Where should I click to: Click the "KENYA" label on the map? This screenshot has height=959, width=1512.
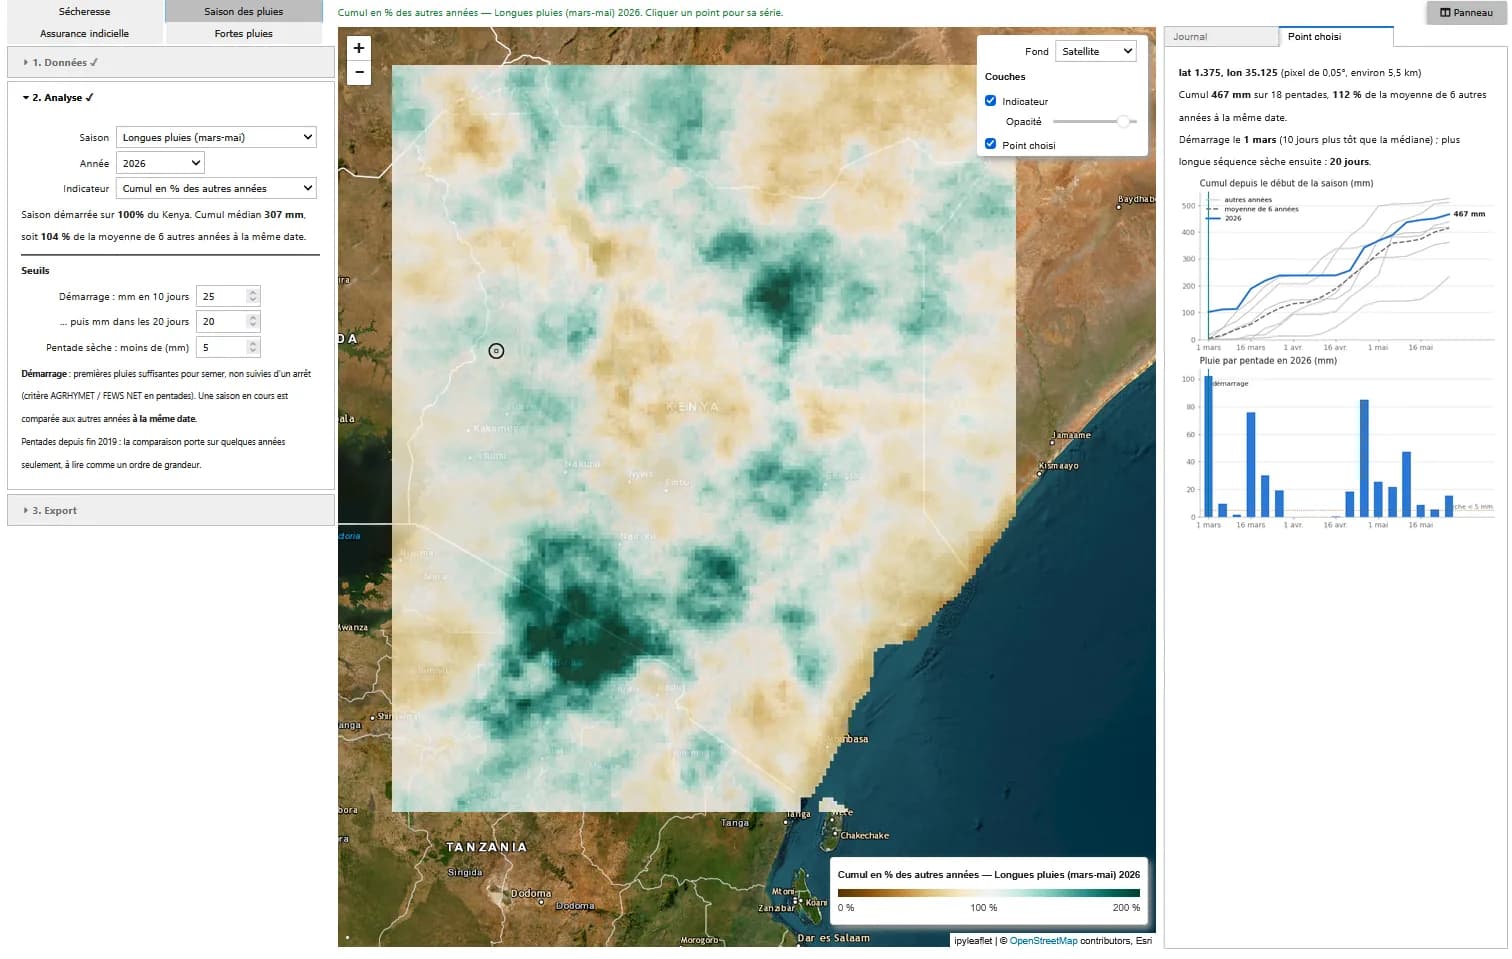tap(692, 407)
